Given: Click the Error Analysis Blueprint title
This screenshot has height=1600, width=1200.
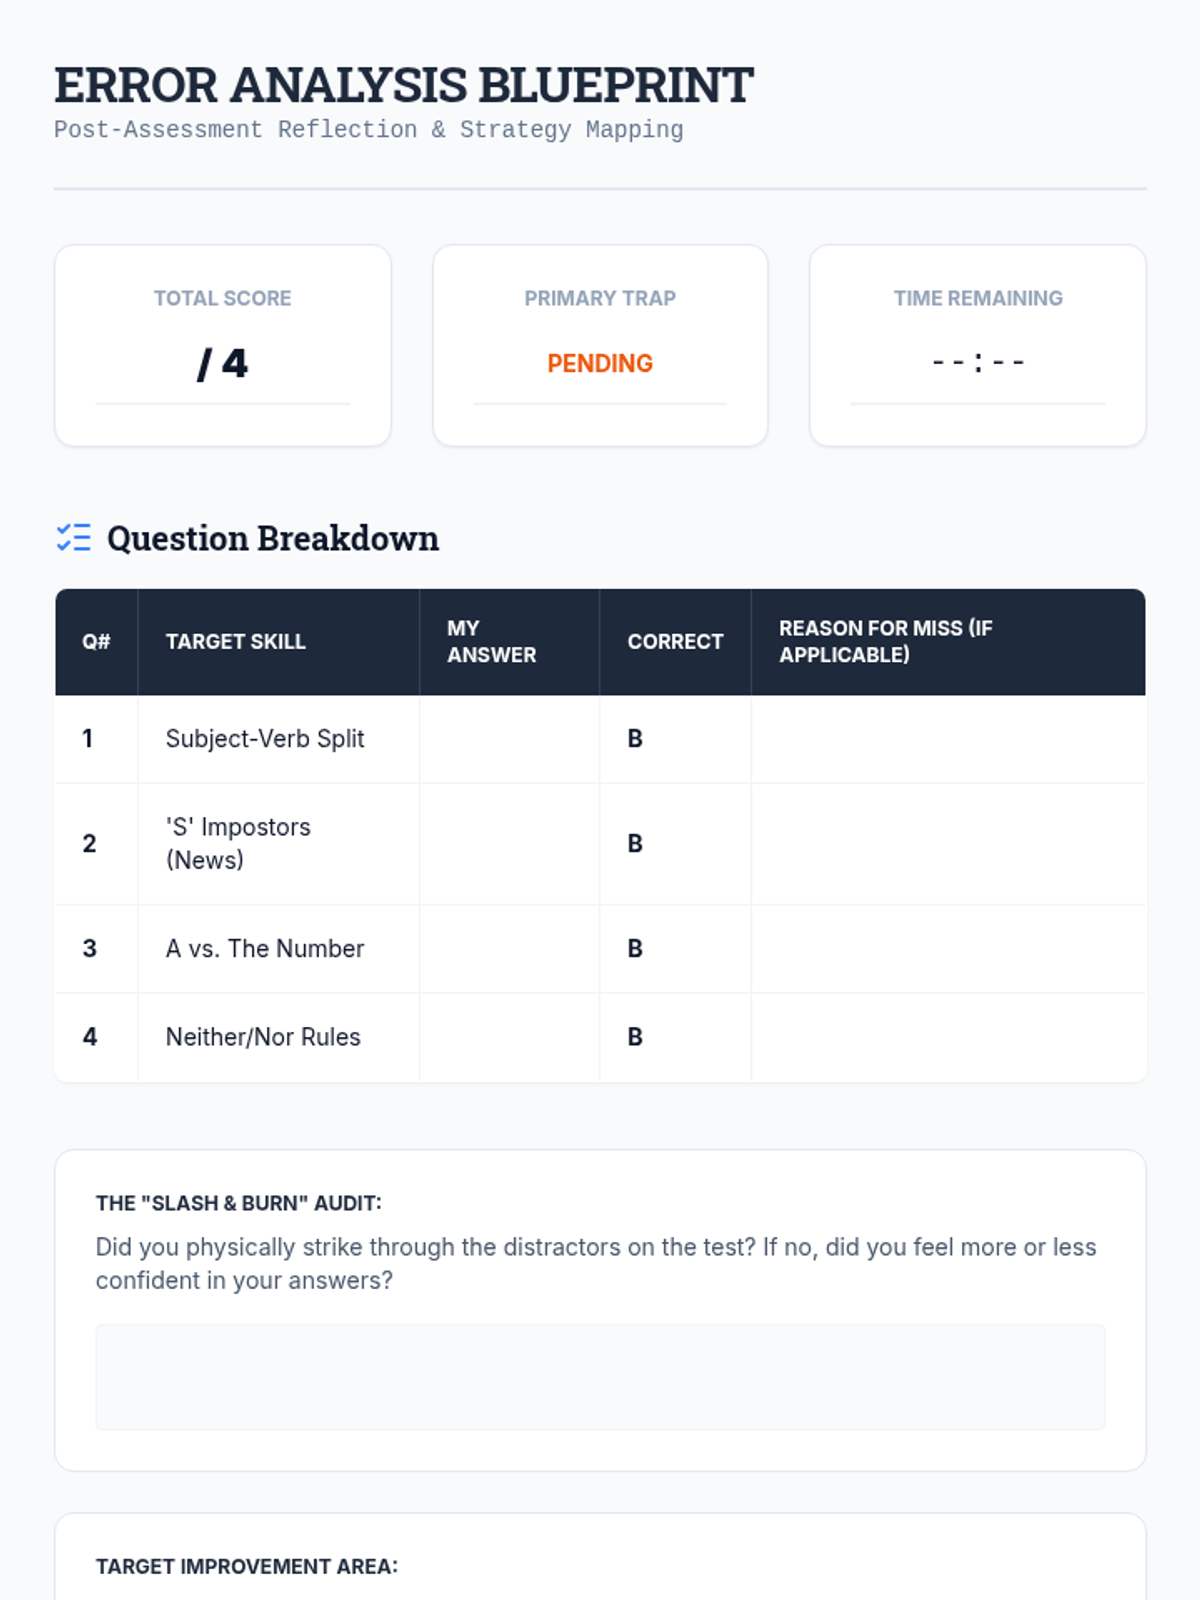Looking at the screenshot, I should pyautogui.click(x=403, y=86).
